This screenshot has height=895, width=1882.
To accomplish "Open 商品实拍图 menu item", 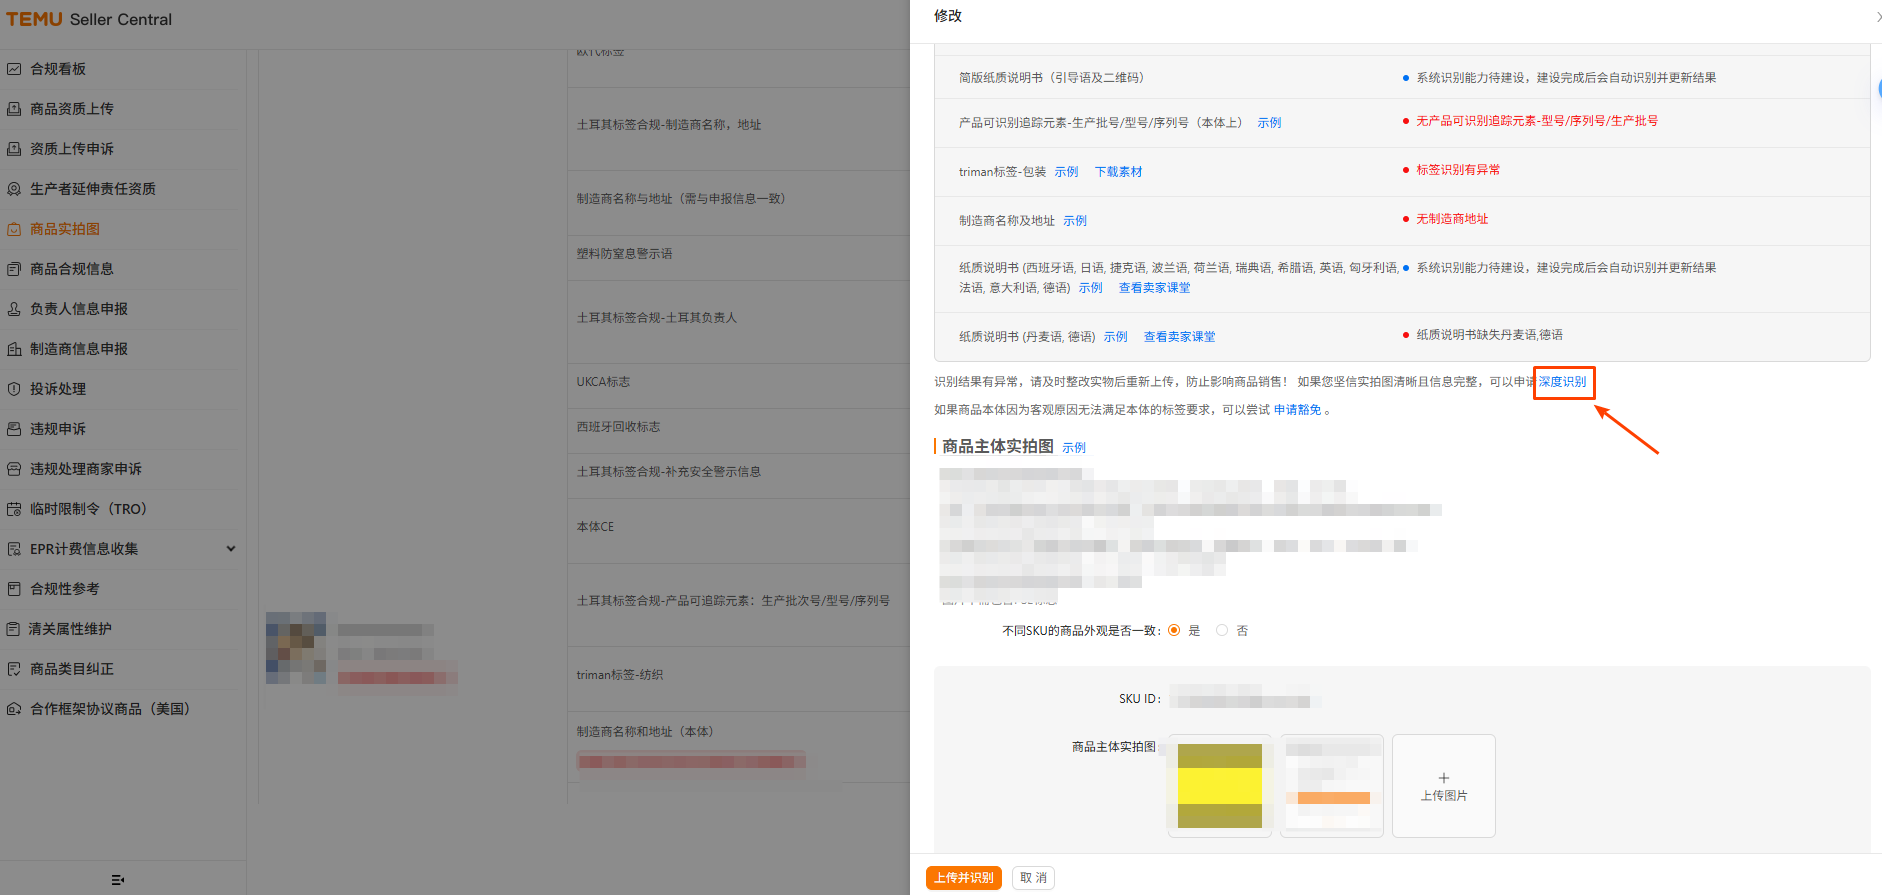I will point(65,229).
